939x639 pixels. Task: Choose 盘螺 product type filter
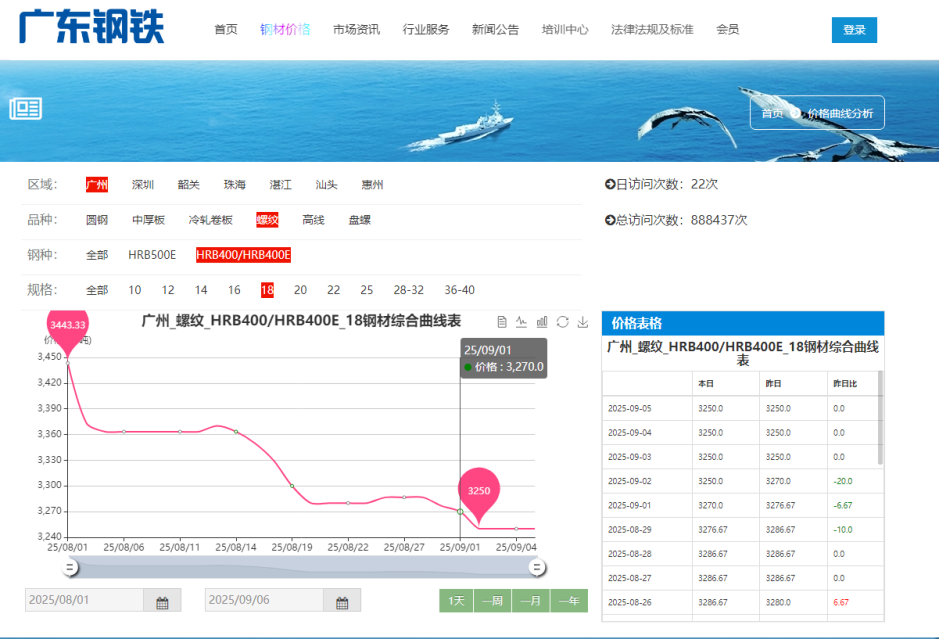click(359, 220)
